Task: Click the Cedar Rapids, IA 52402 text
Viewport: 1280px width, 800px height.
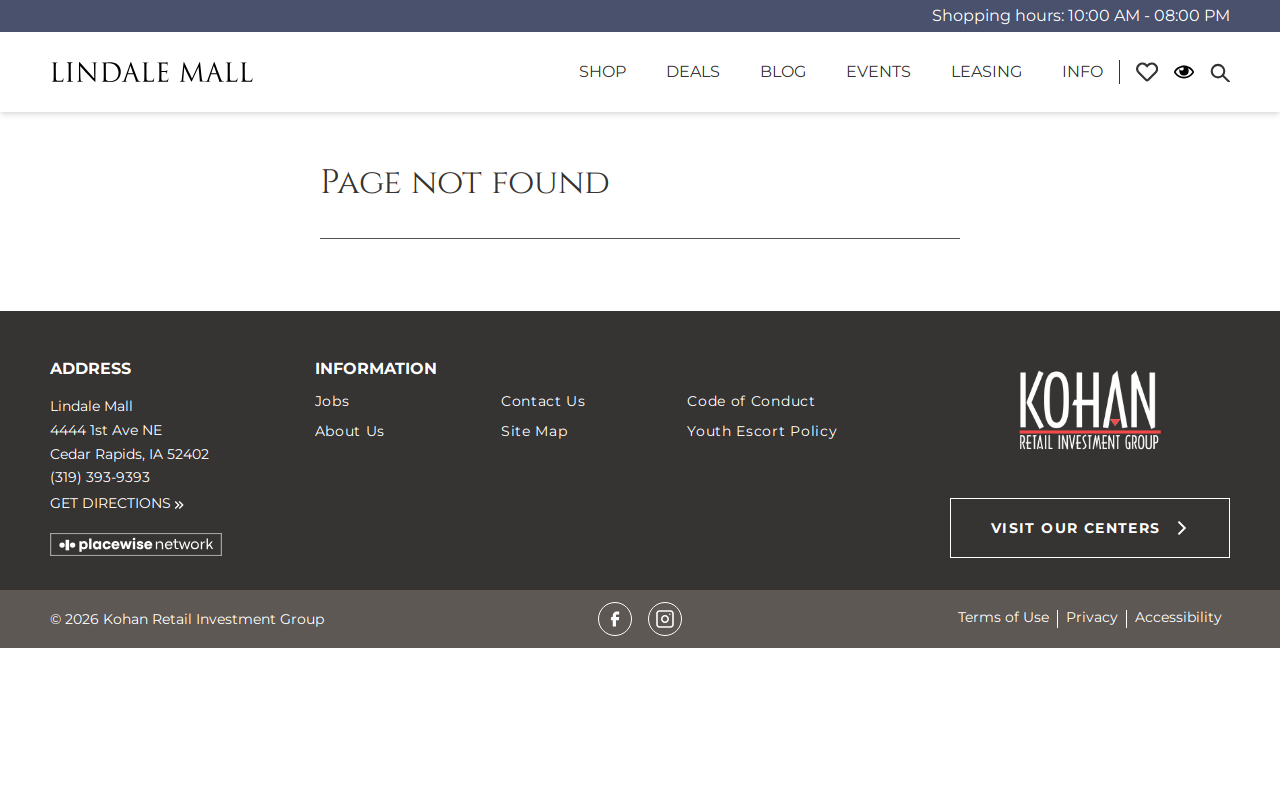Action: pyautogui.click(x=130, y=454)
